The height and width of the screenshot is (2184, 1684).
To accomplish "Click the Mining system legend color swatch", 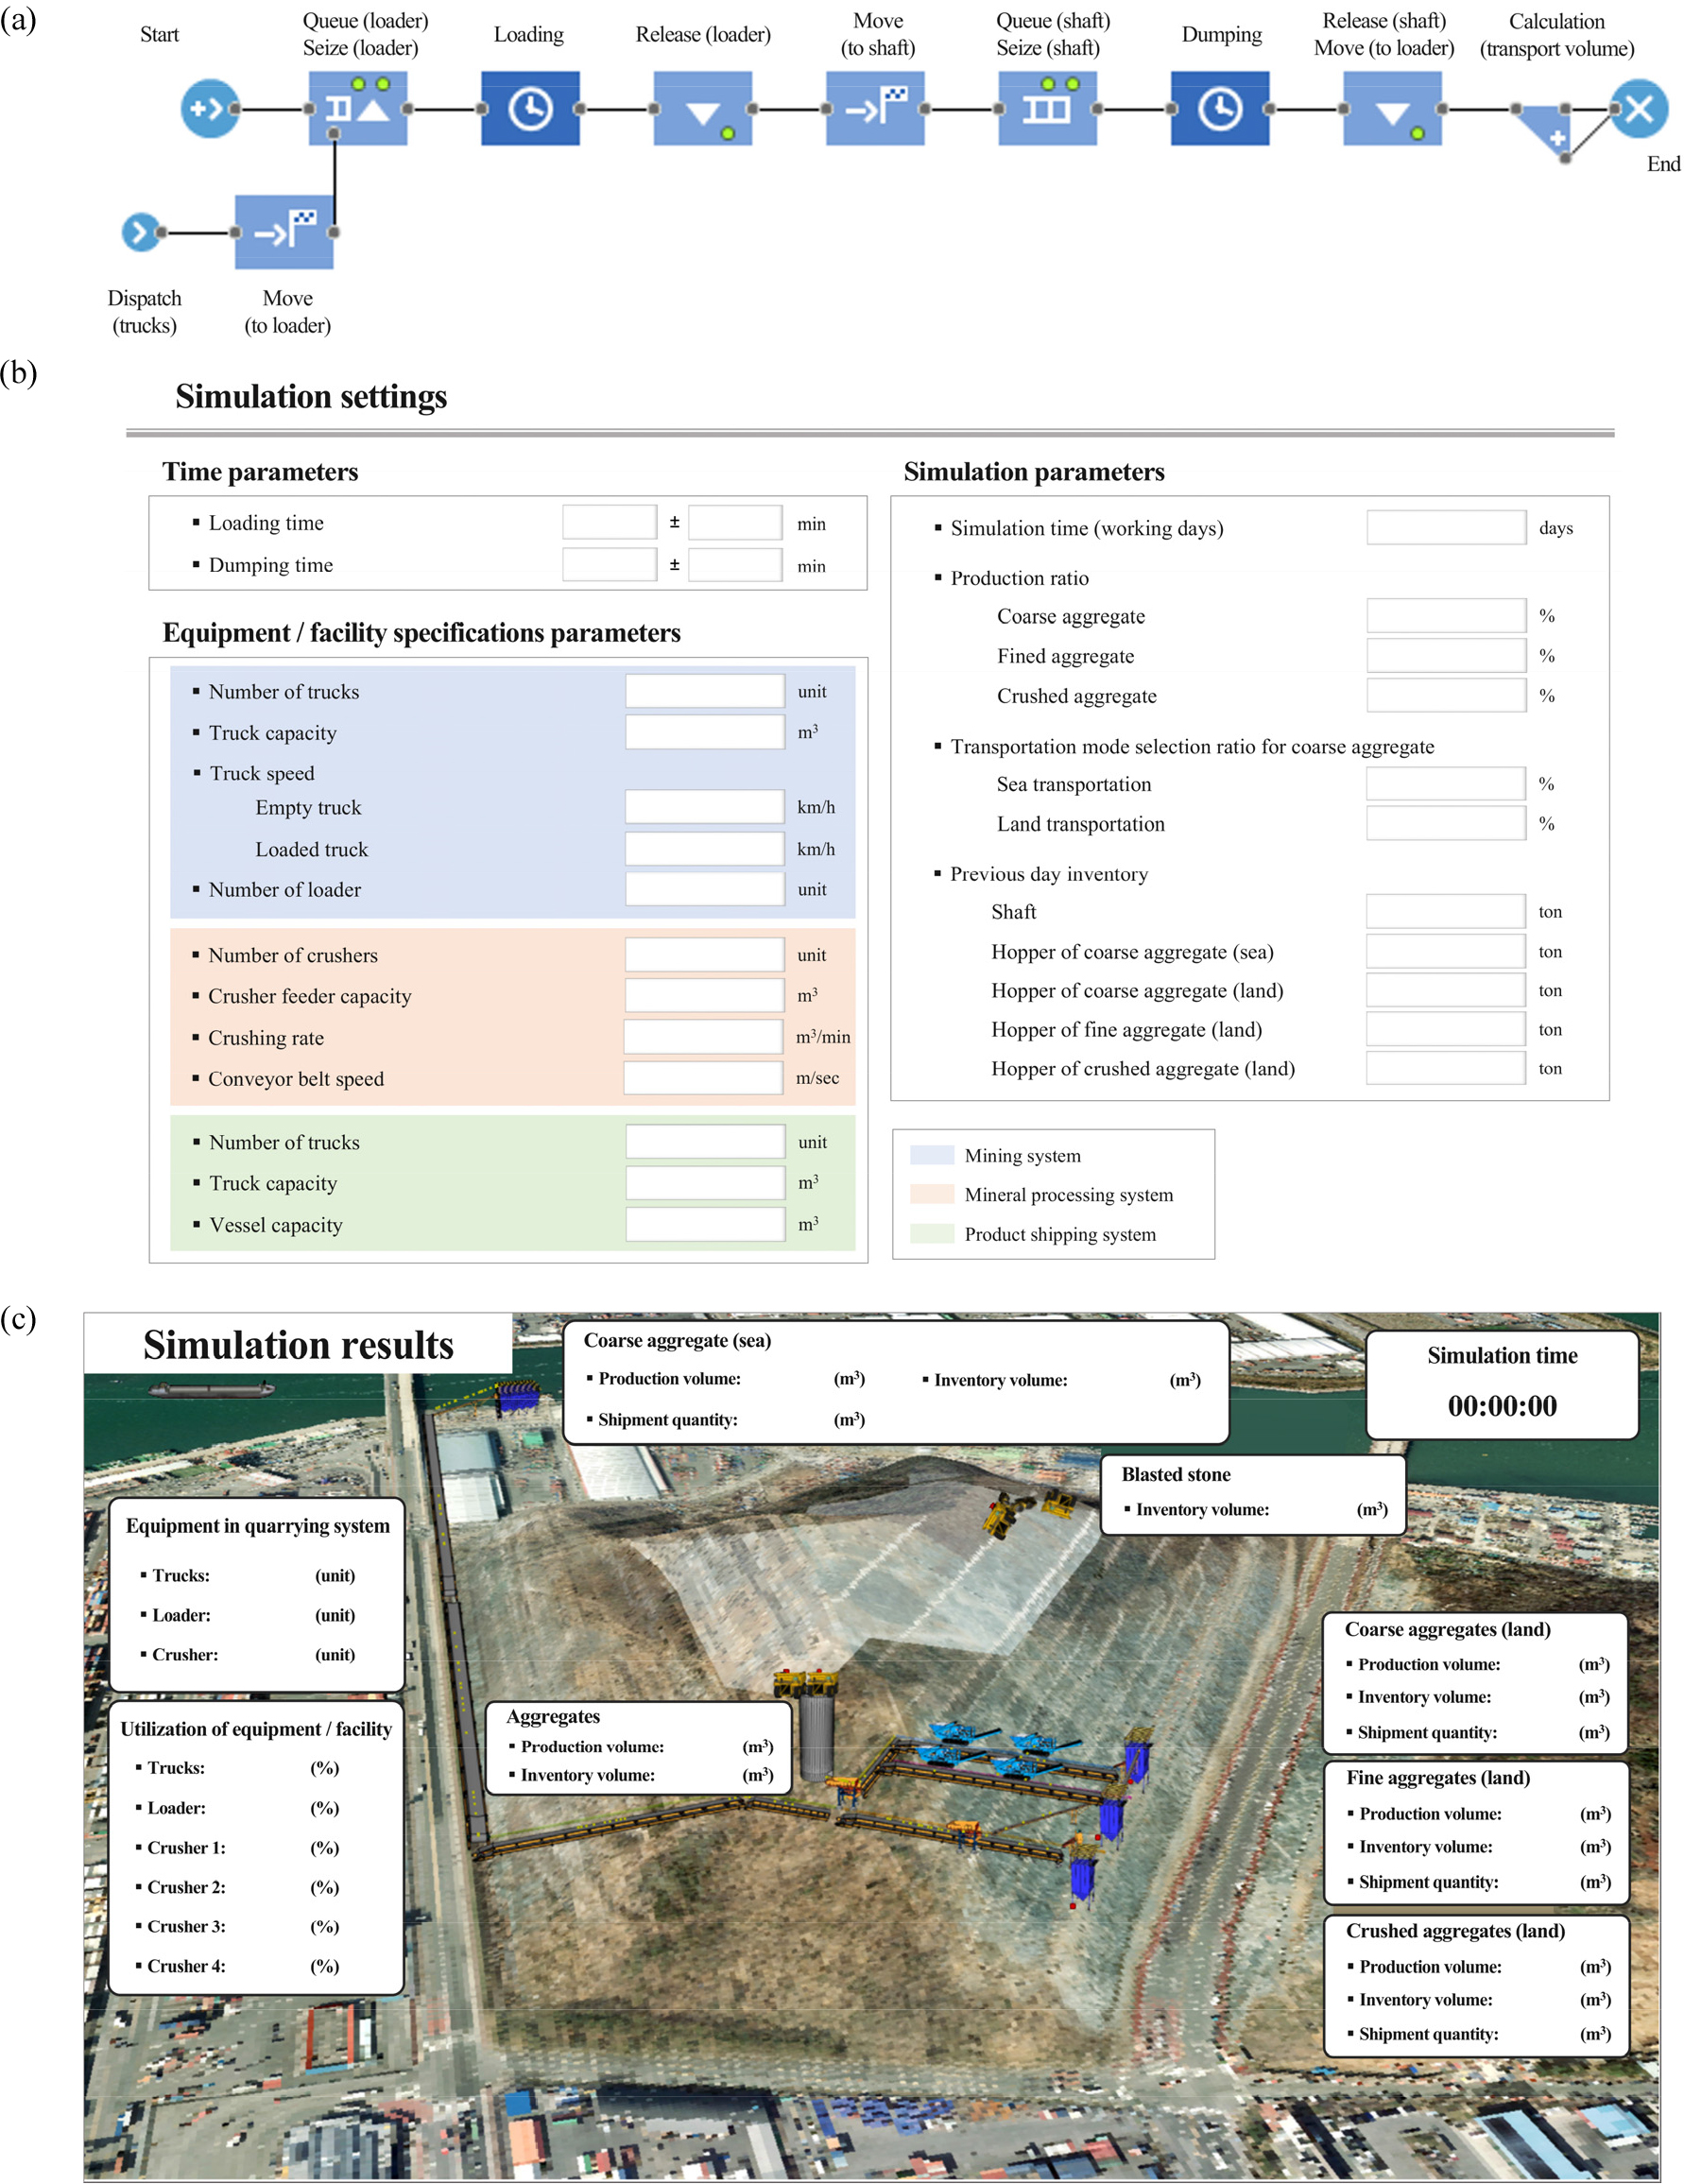I will click(931, 1156).
